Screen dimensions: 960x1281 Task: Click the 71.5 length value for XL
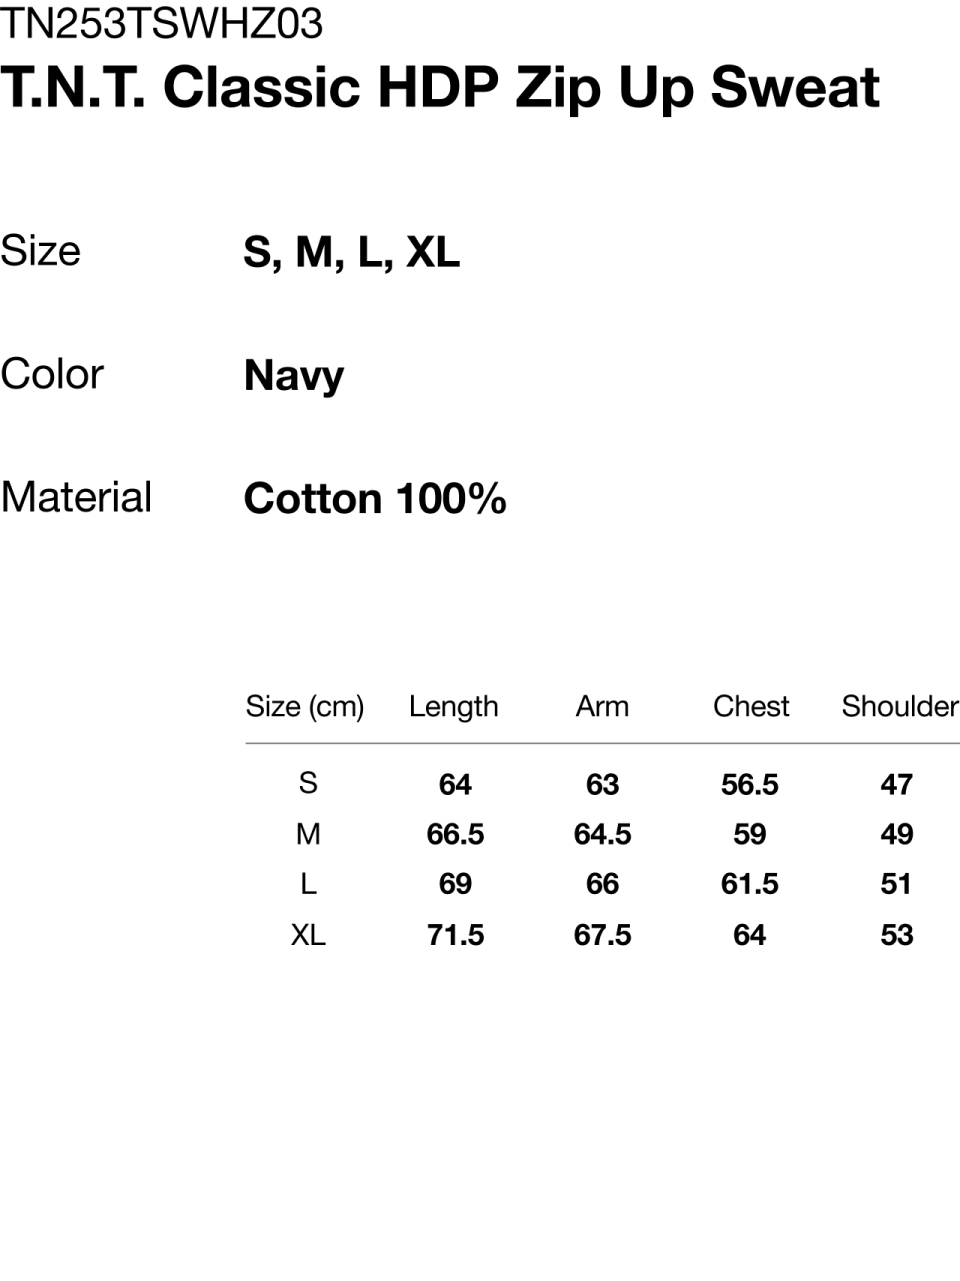pos(455,935)
